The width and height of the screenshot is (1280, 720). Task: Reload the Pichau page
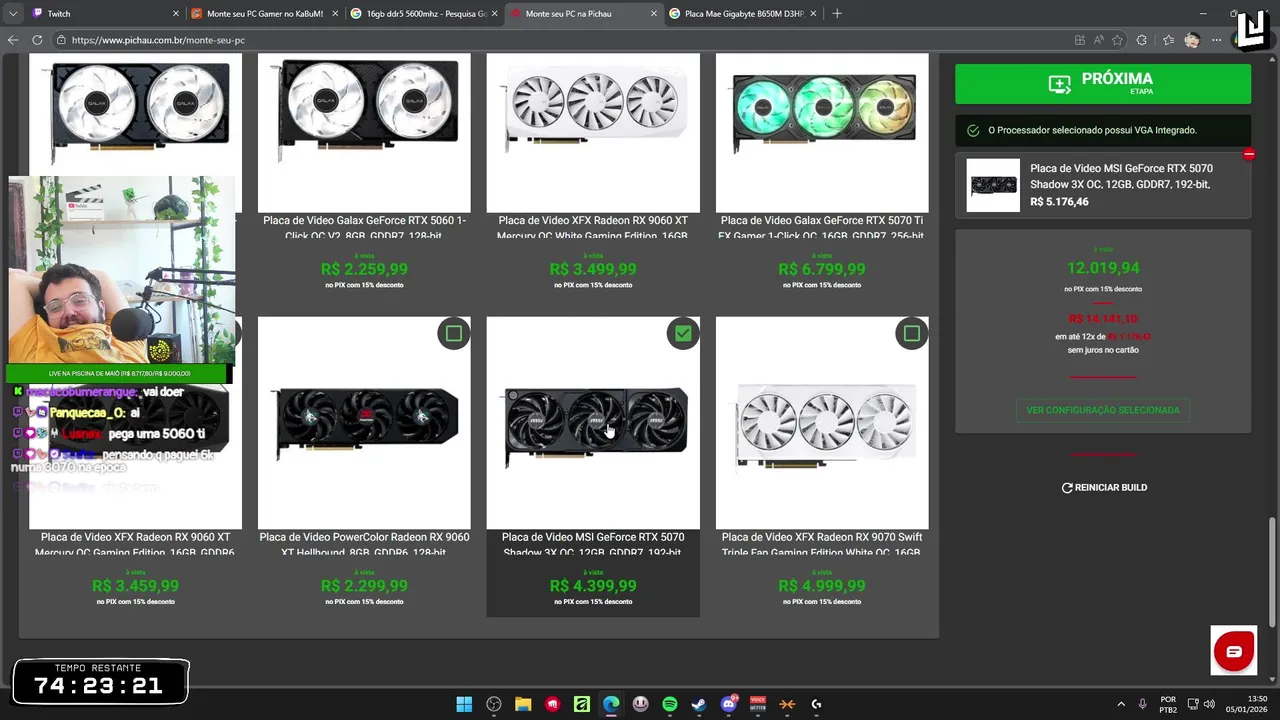37,40
